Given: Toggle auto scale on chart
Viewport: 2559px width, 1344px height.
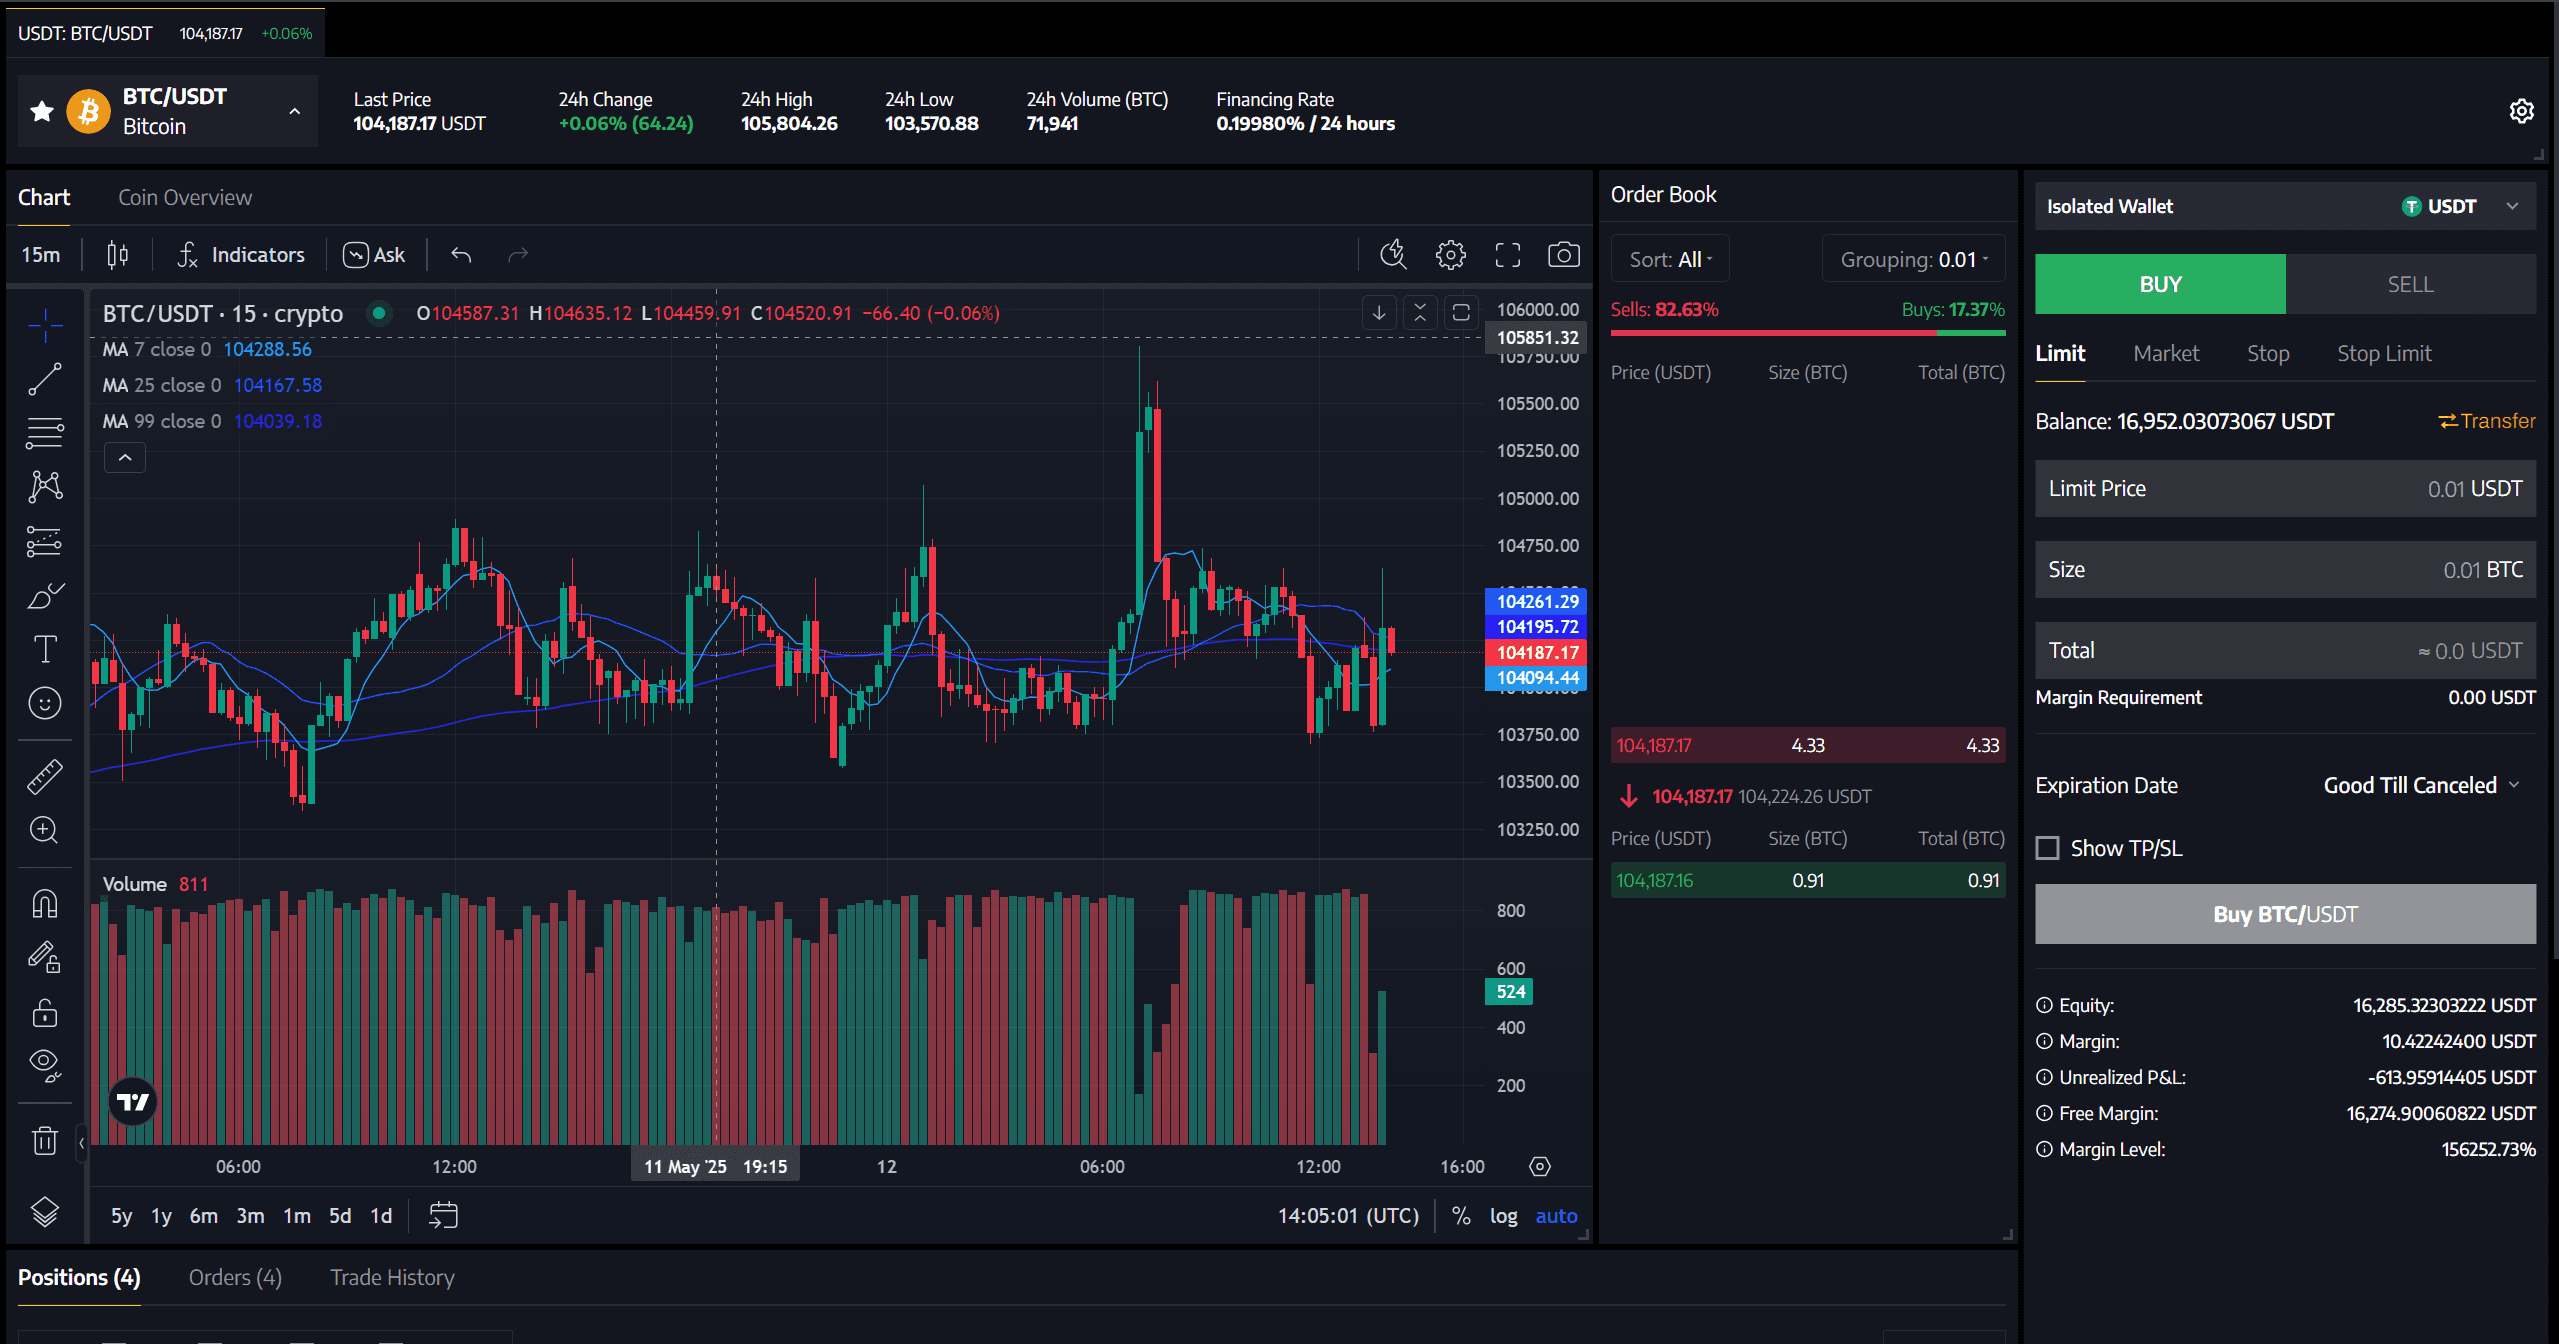Looking at the screenshot, I should coord(1556,1215).
